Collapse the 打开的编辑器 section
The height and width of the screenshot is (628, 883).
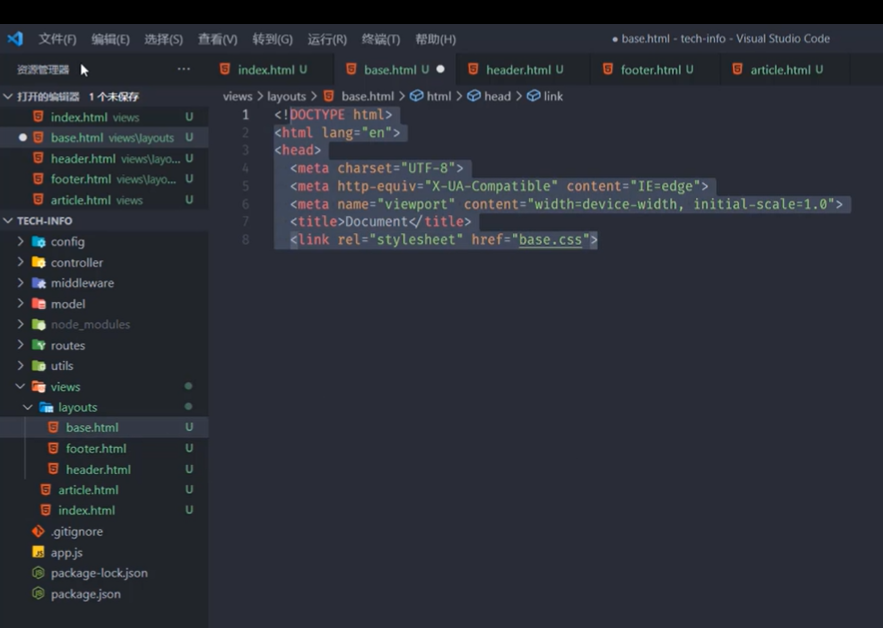[x=8, y=96]
